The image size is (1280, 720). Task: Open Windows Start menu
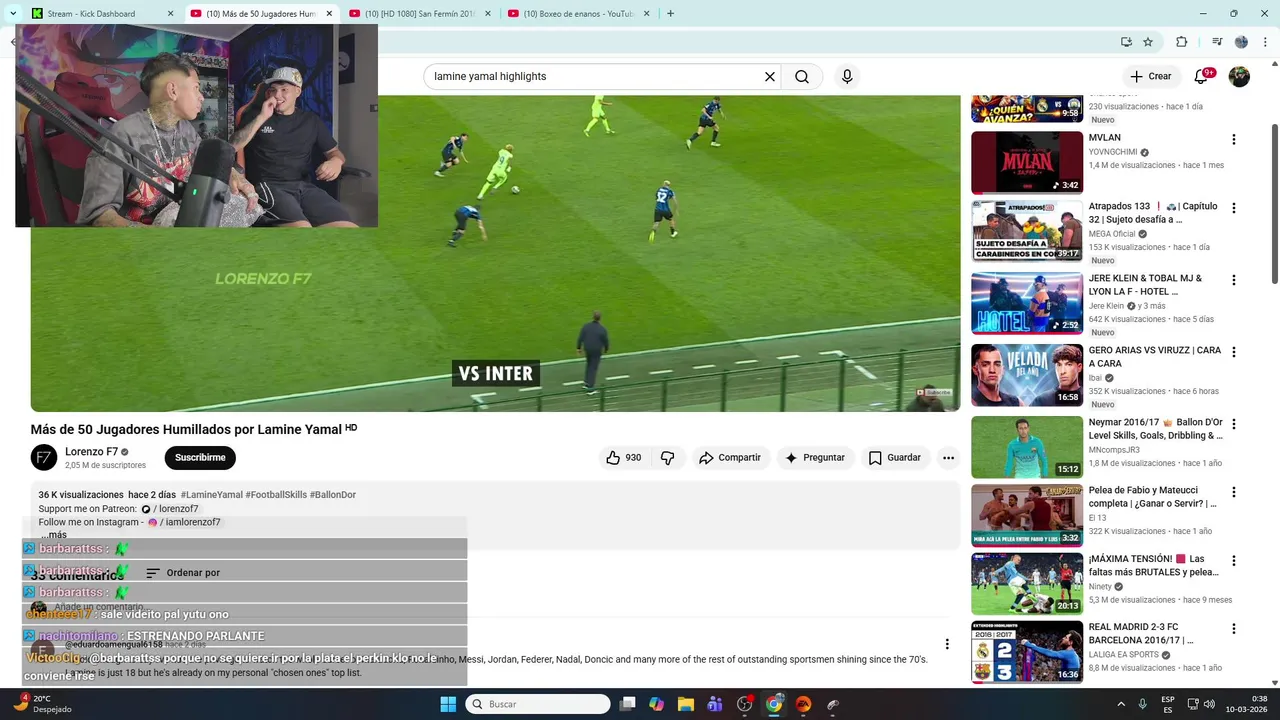click(448, 704)
